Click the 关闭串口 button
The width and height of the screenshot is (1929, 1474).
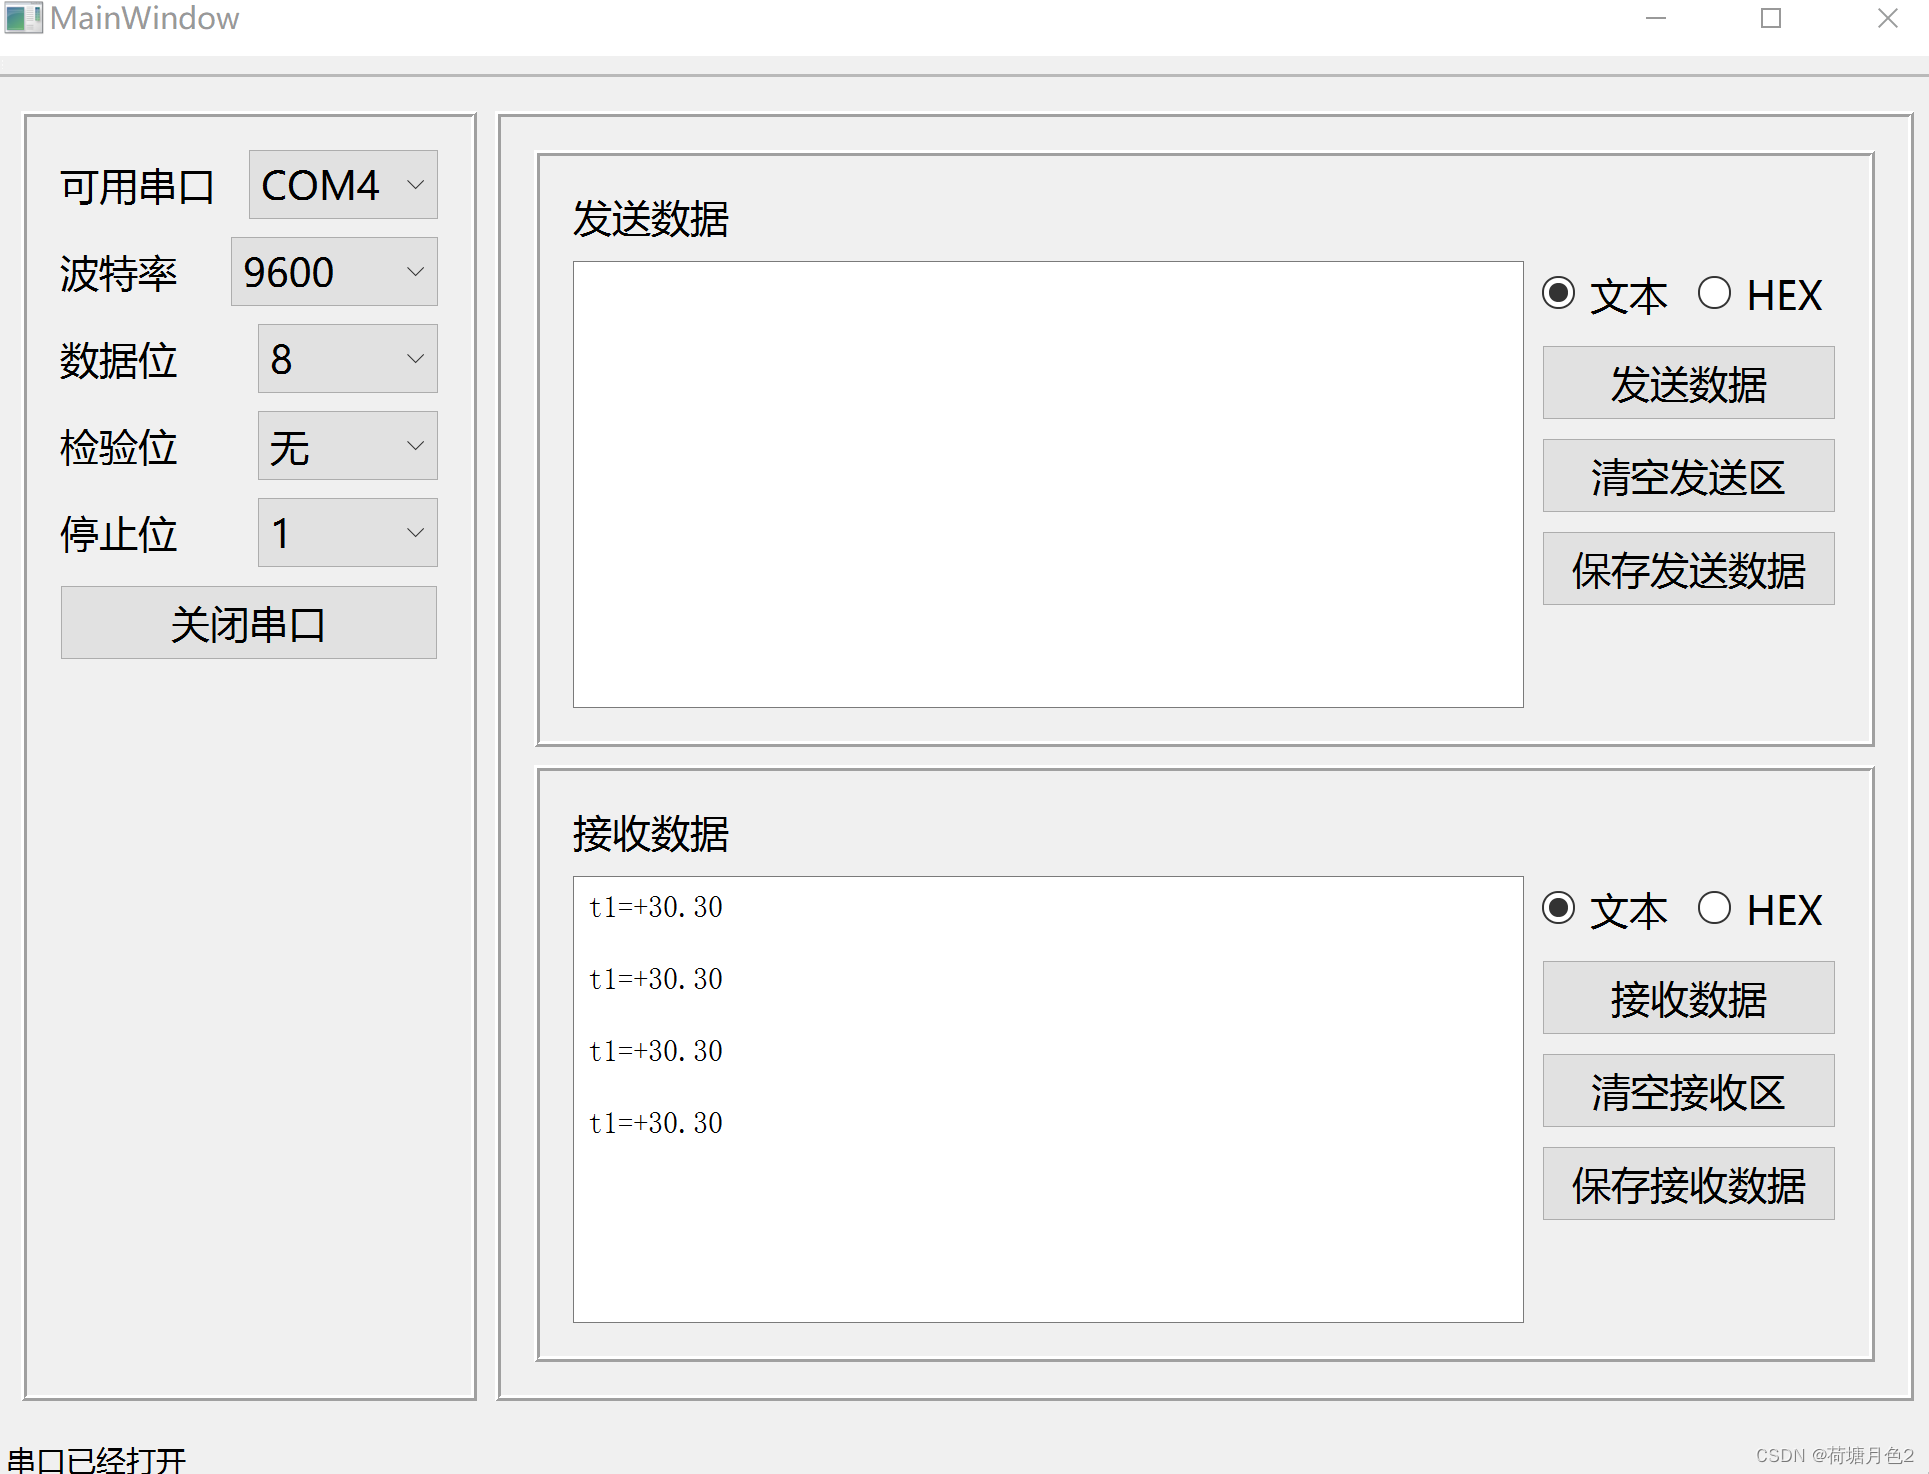(x=249, y=623)
